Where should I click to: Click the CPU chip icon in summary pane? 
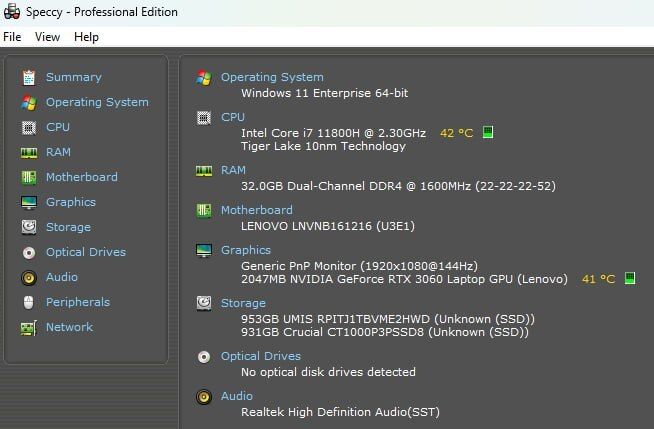click(x=204, y=118)
